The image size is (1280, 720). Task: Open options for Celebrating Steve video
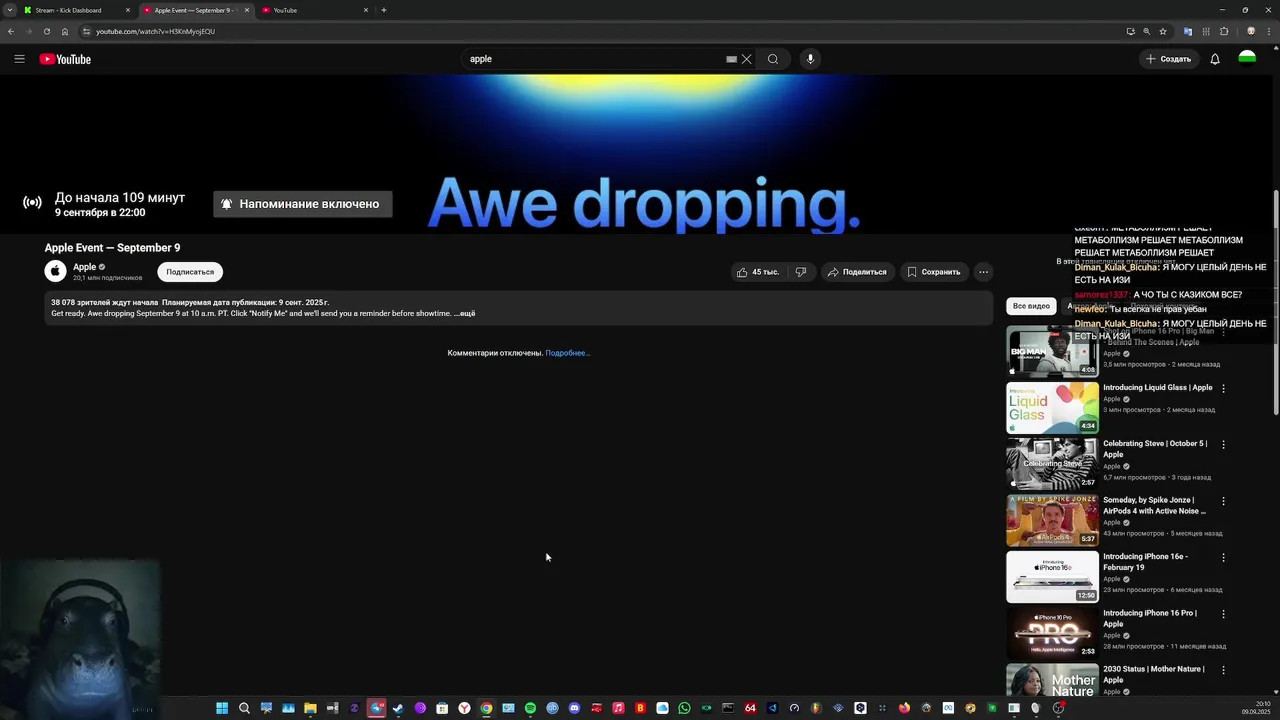1223,444
